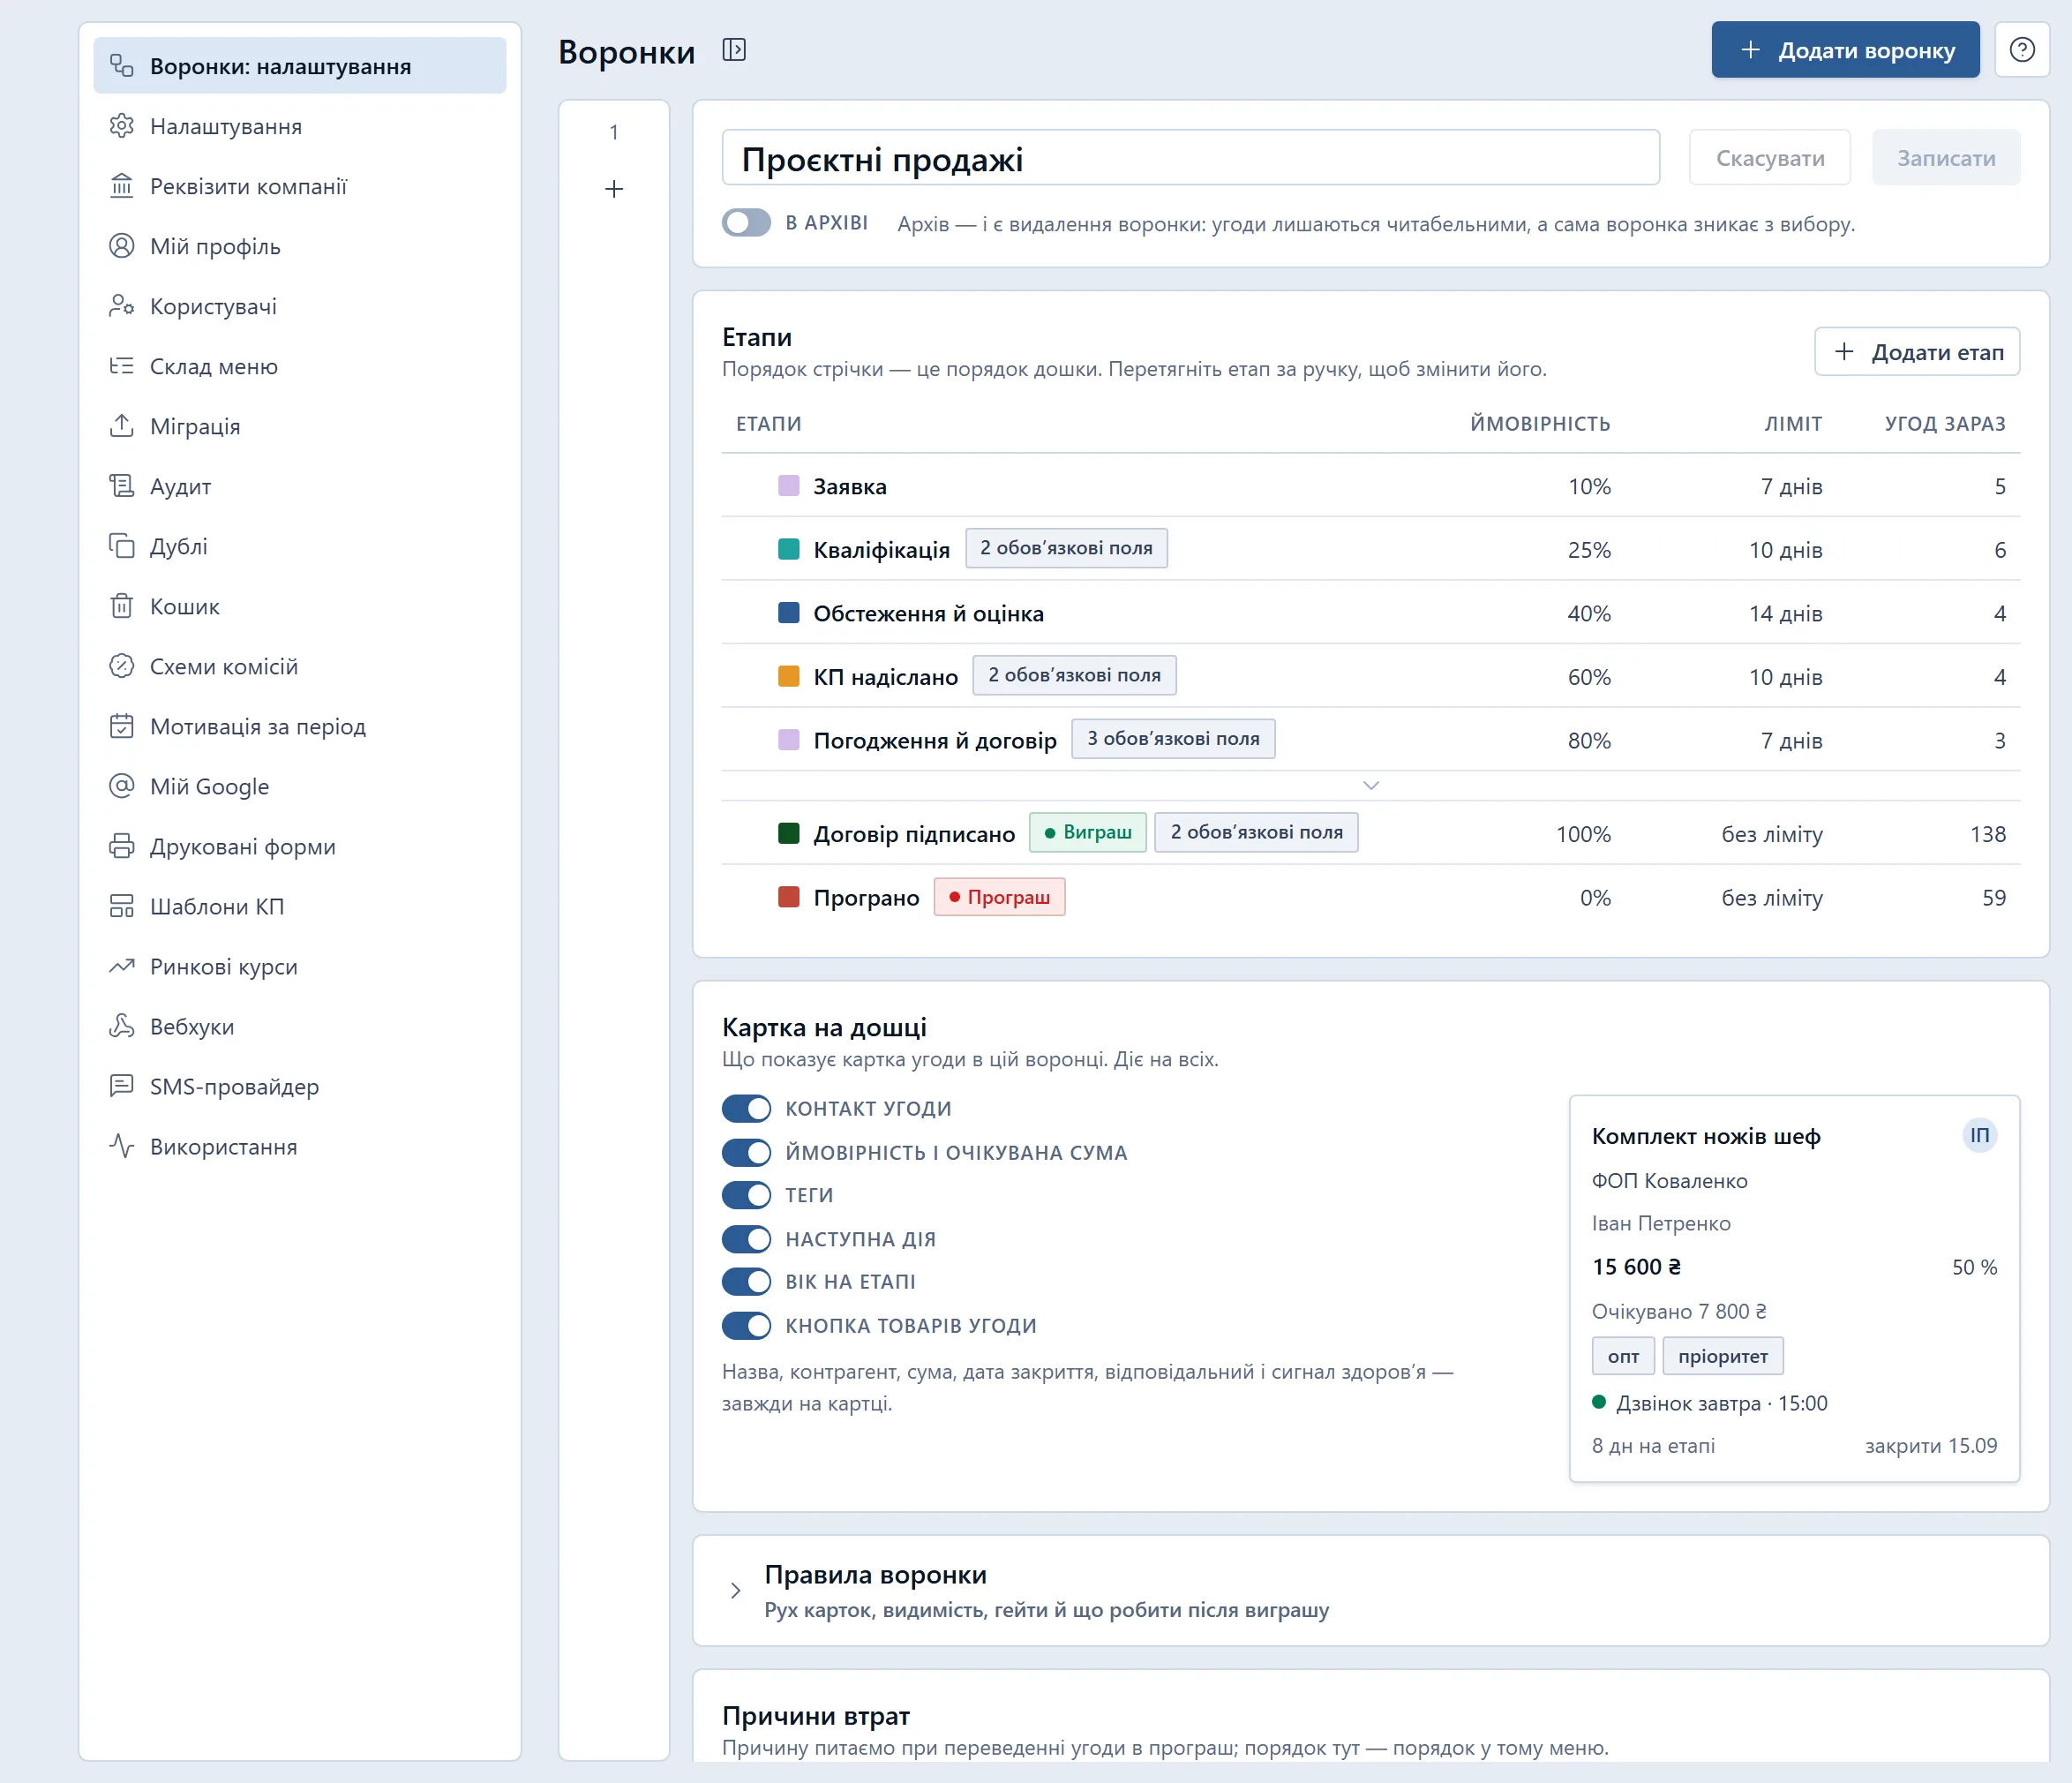Click the calendar icon for Мотивація за період

[x=121, y=726]
